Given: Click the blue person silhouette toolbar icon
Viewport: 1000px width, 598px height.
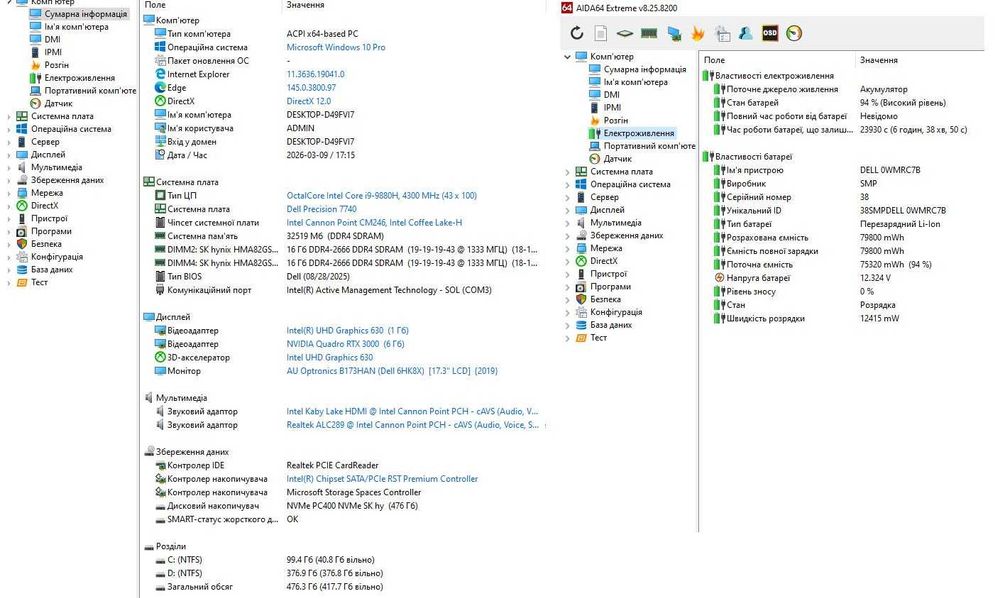Looking at the screenshot, I should coord(746,33).
